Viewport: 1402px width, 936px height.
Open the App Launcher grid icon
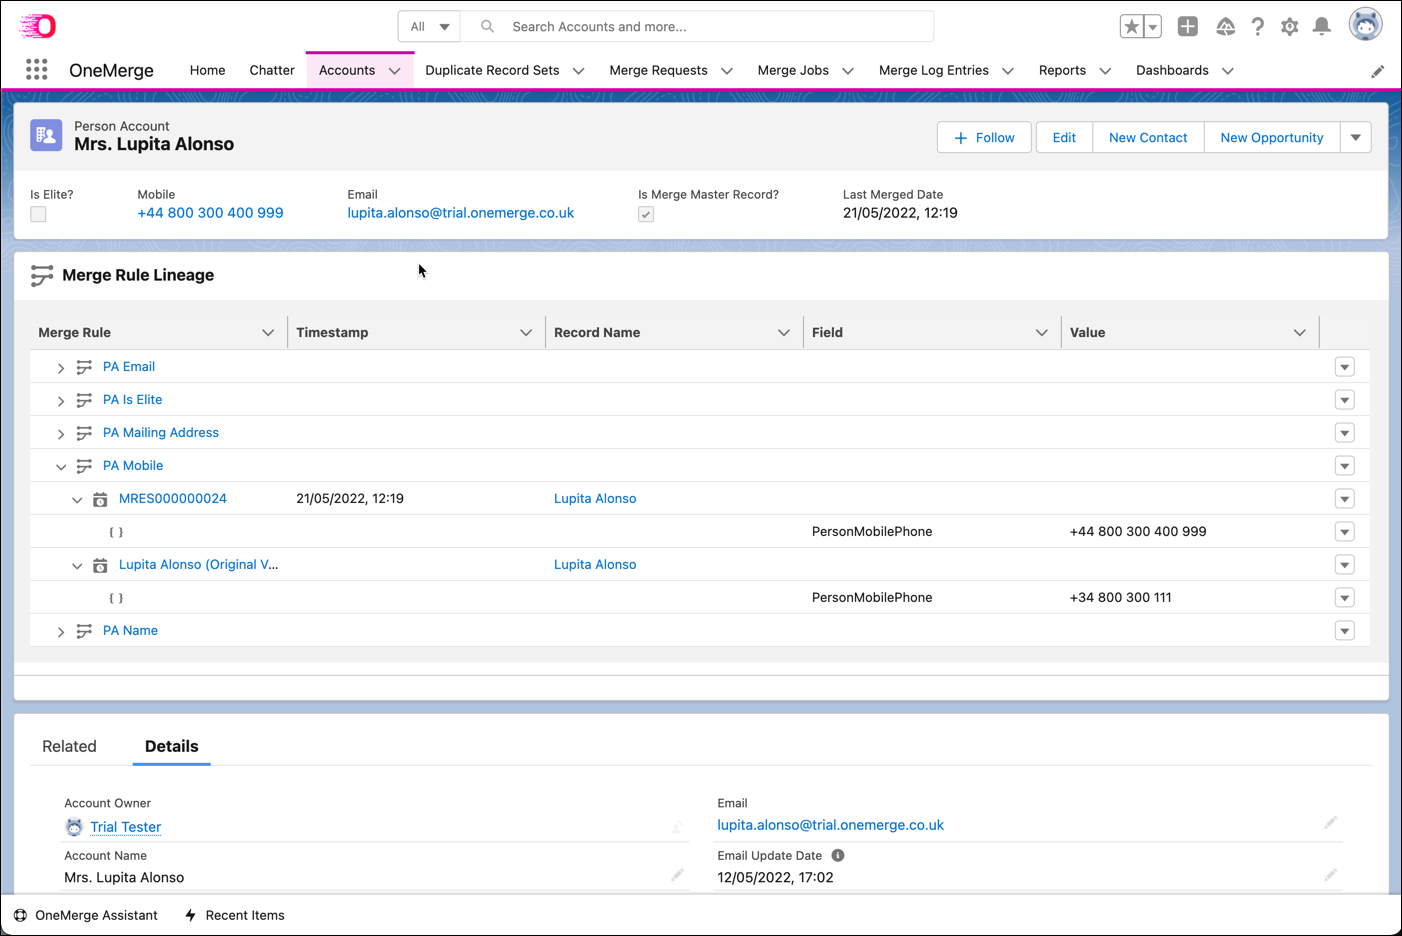click(36, 70)
